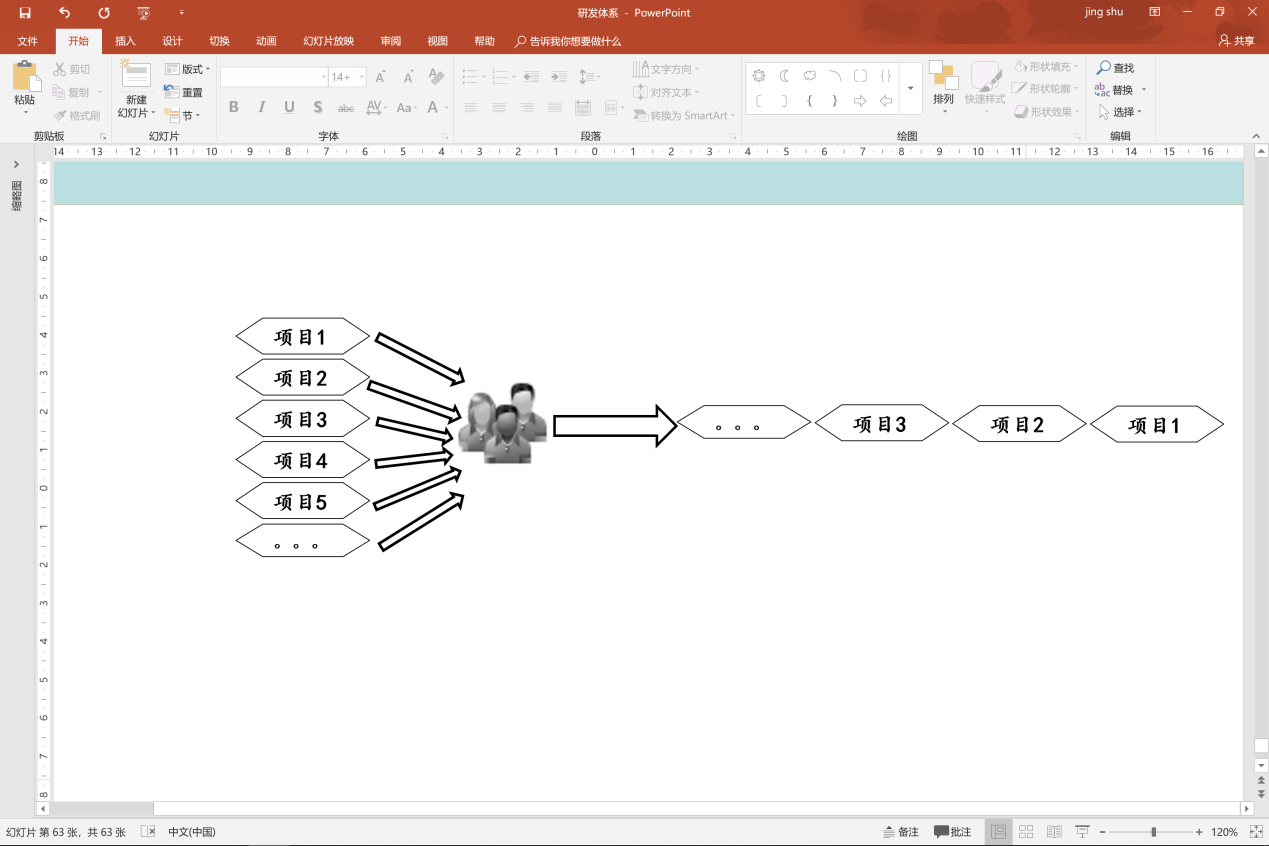Switch to Slide Sorter view icon
The height and width of the screenshot is (846, 1269).
click(x=1026, y=832)
